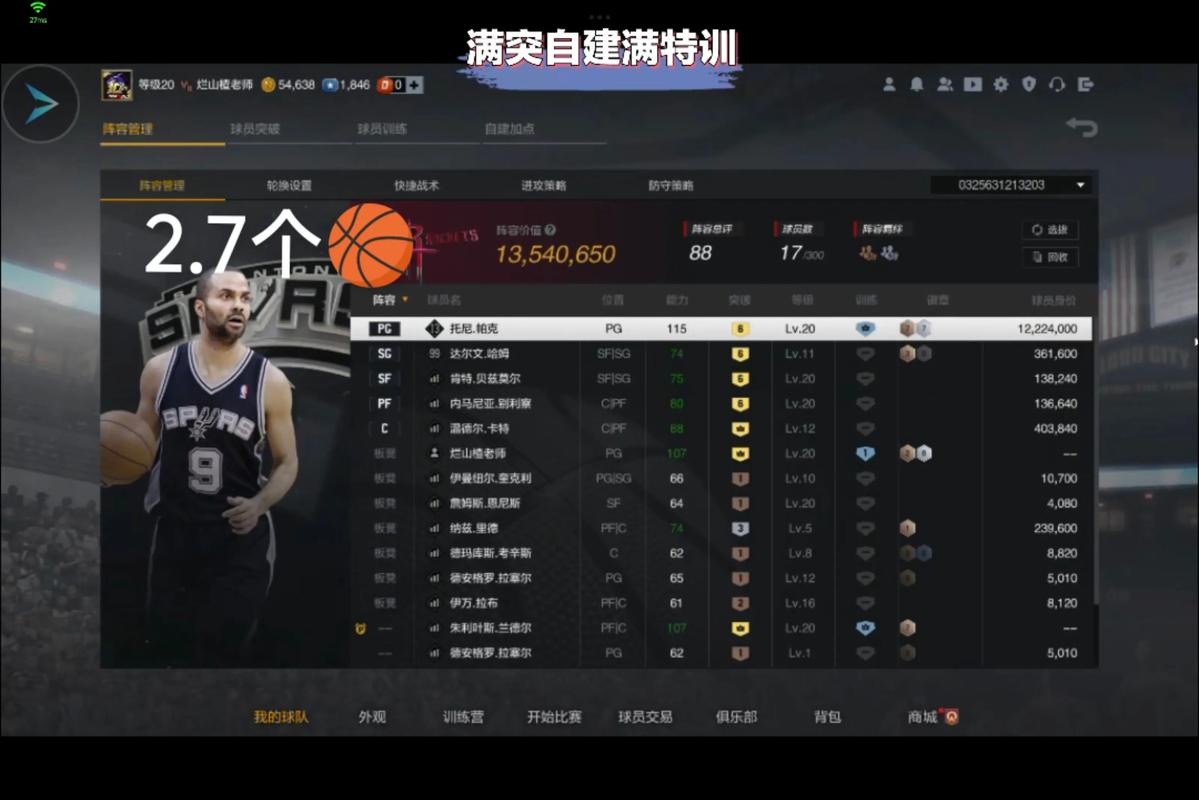Image resolution: width=1199 pixels, height=800 pixels.
Task: Click the 选拔 button
Action: coord(1049,230)
